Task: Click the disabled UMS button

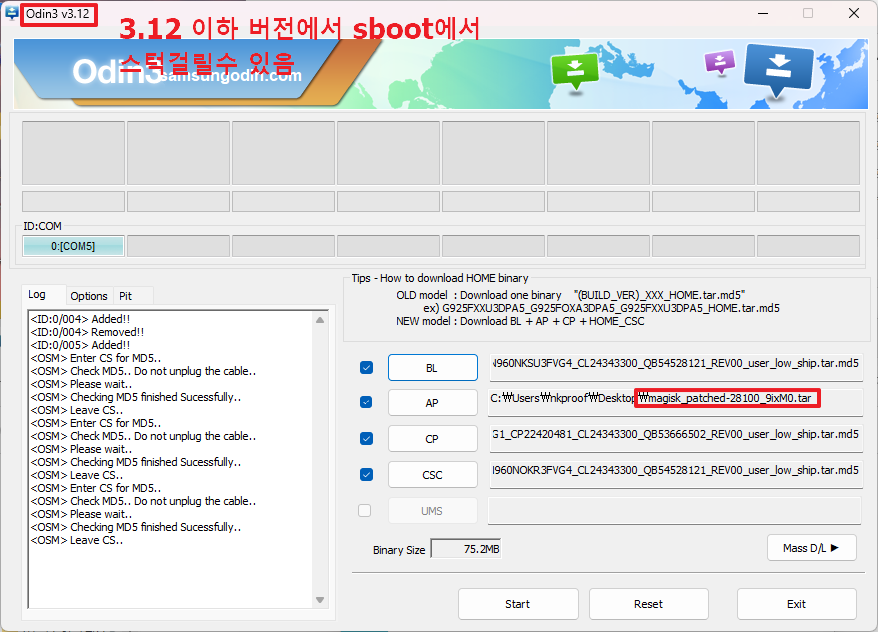Action: click(432, 511)
